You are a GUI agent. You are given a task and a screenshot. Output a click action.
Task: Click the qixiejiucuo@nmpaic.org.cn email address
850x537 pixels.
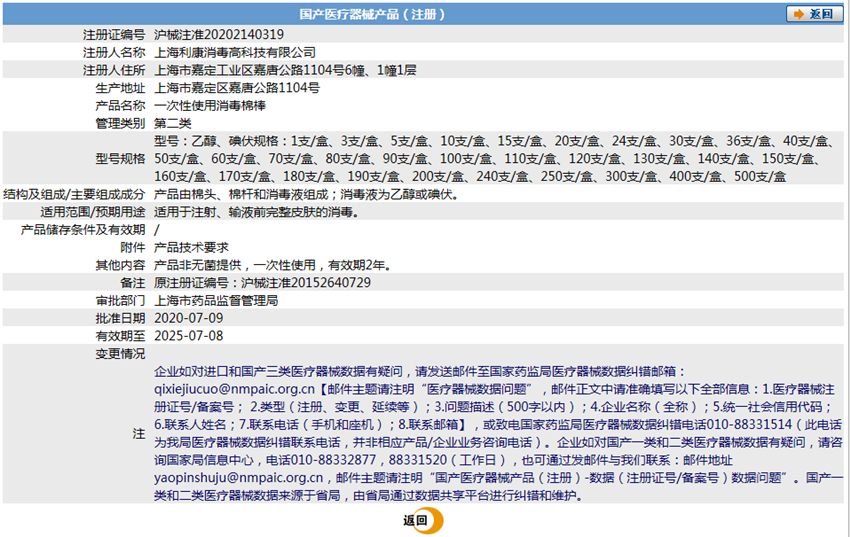pyautogui.click(x=234, y=389)
